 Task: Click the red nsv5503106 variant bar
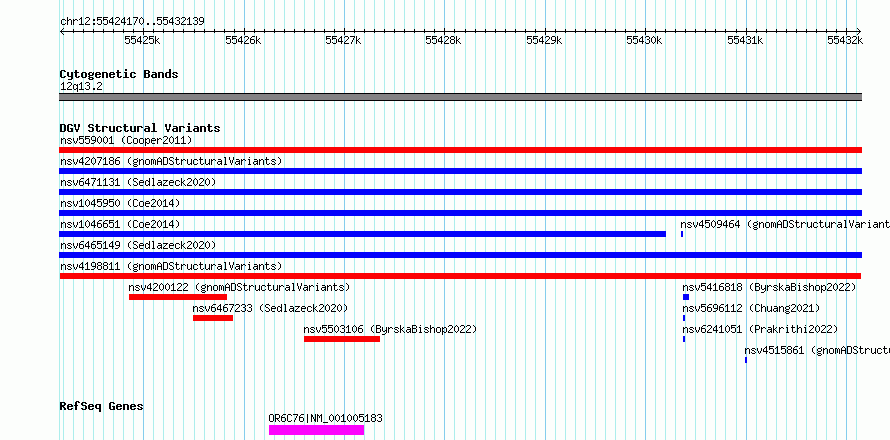click(342, 339)
